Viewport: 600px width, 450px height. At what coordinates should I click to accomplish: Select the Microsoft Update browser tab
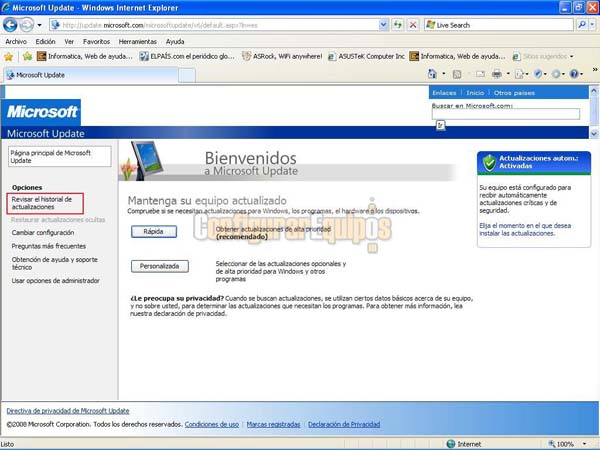[x=91, y=75]
